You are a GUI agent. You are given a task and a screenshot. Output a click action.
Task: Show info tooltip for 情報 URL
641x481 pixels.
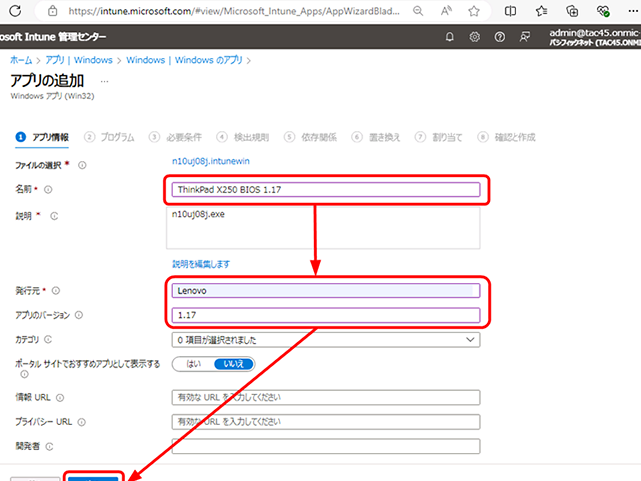coord(60,398)
